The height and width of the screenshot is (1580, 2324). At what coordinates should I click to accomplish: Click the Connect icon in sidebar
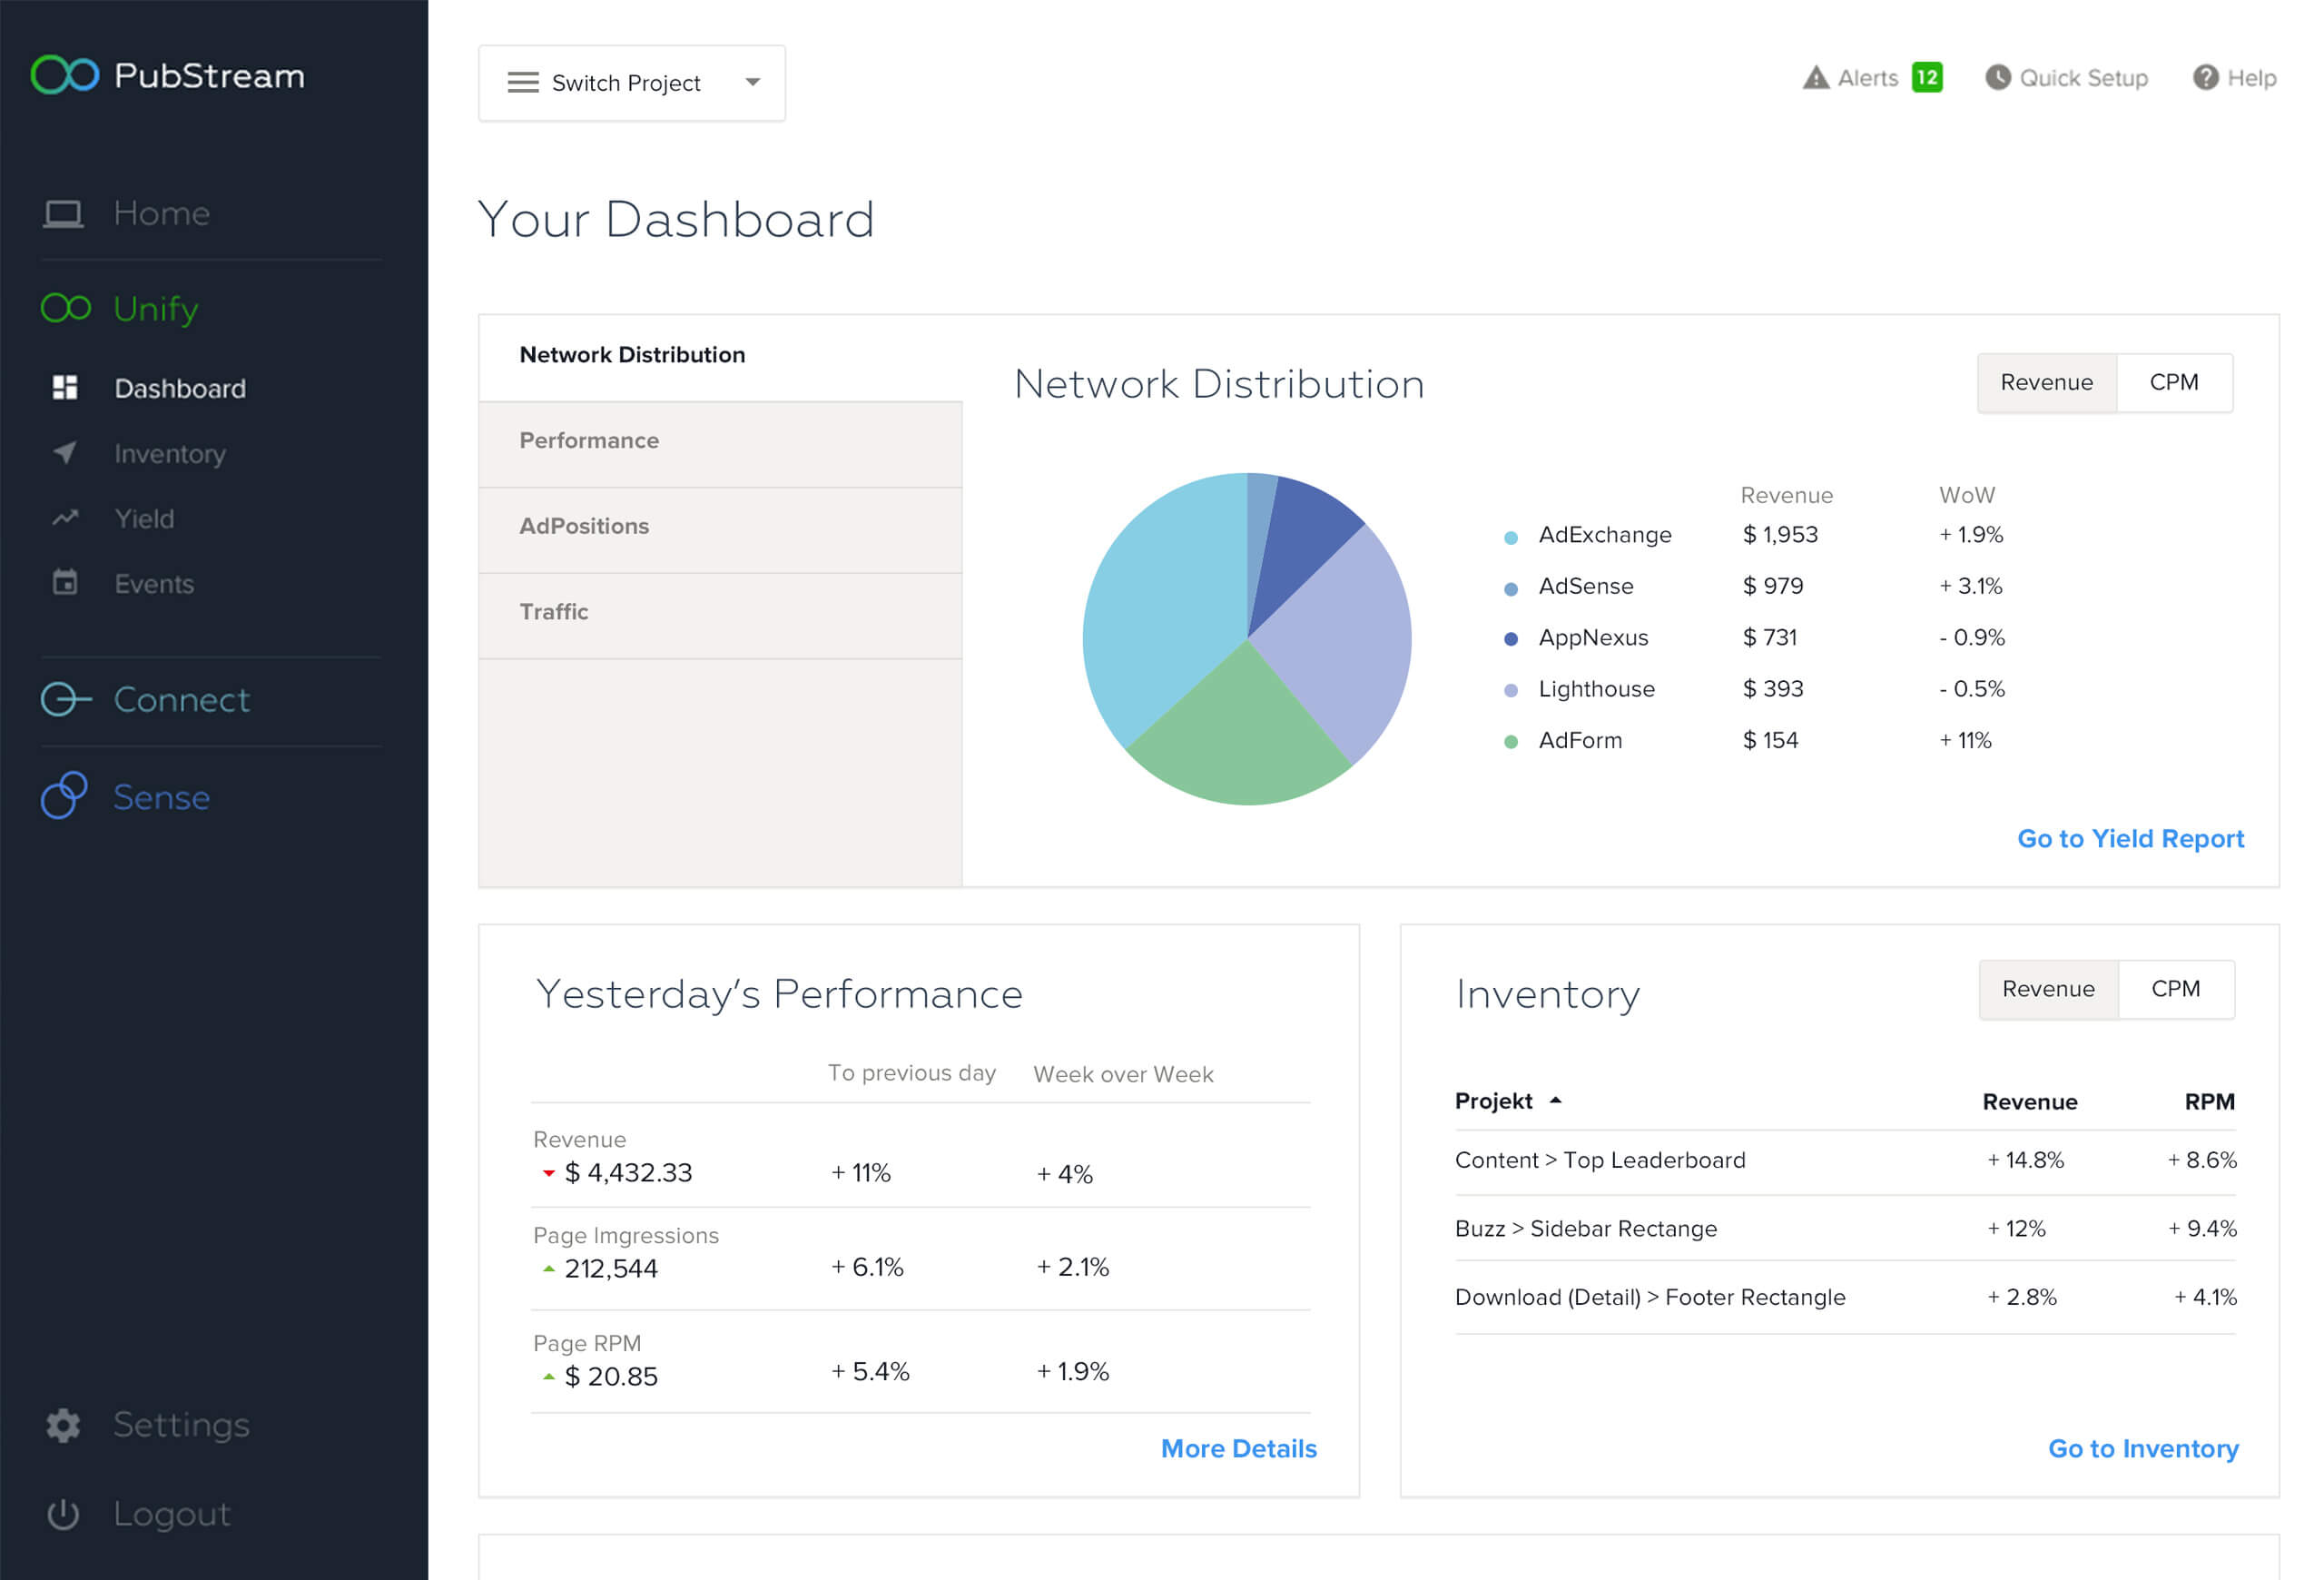[66, 699]
